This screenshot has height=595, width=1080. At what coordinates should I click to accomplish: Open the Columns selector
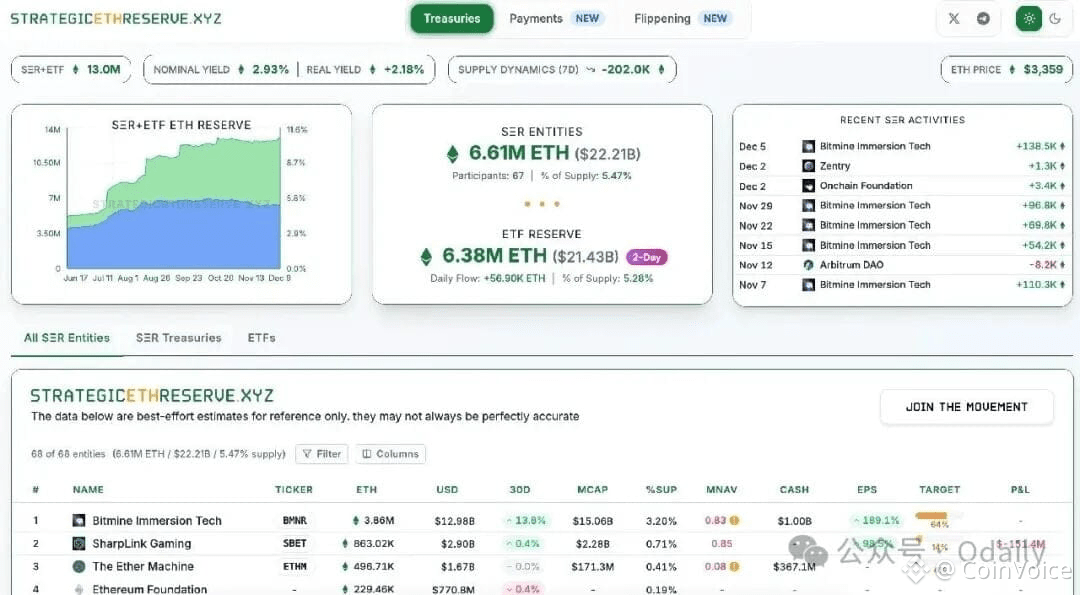pos(391,454)
